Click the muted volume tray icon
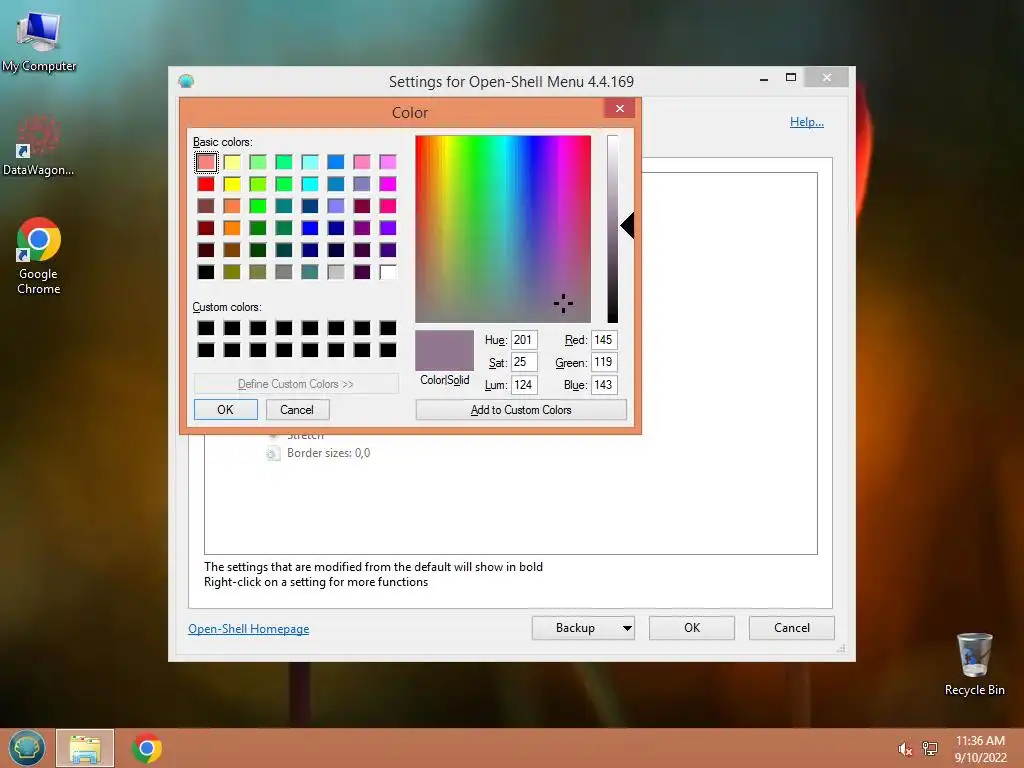1024x768 pixels. tap(904, 749)
